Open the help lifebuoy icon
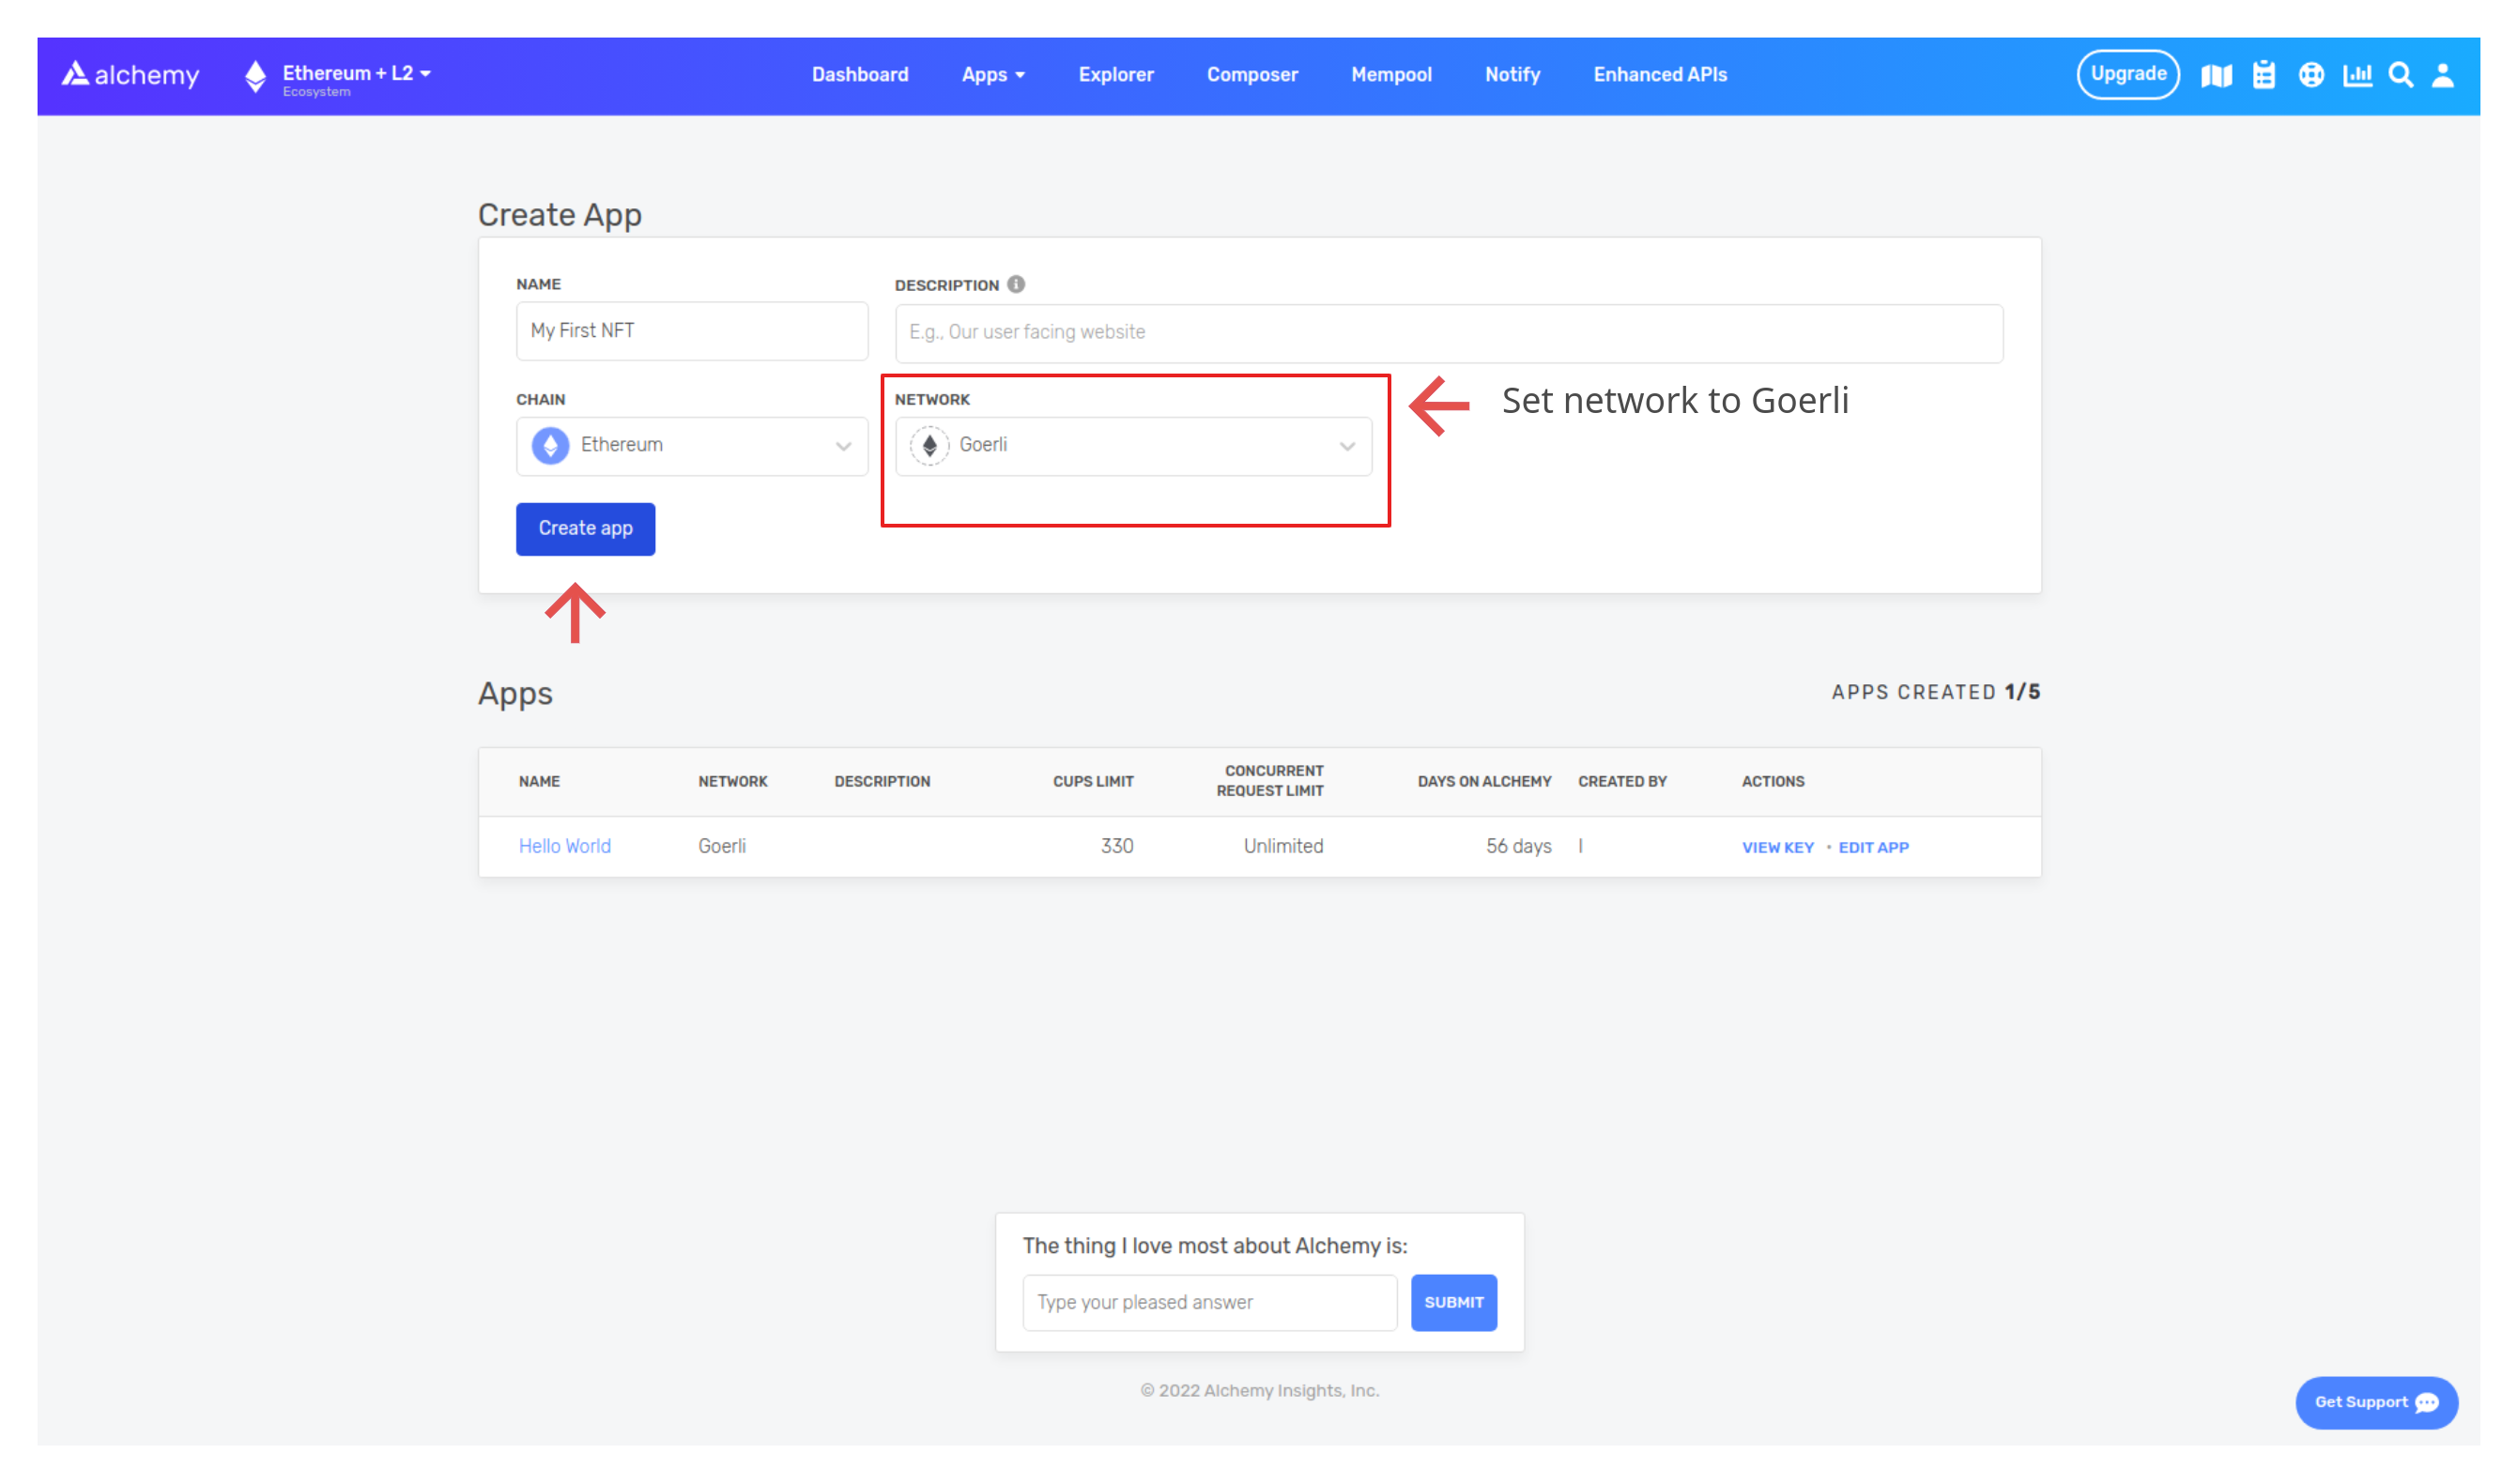This screenshot has height=1484, width=2518. pos(2311,75)
